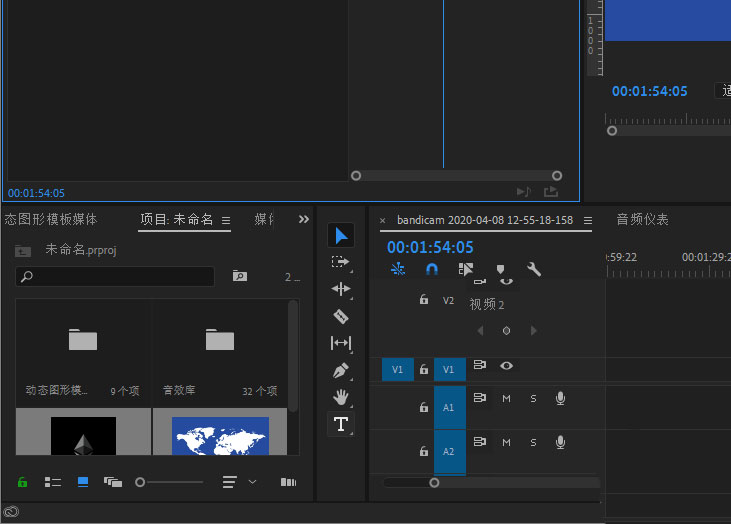Toggle snap magnet in timeline
731x524 pixels.
point(432,269)
